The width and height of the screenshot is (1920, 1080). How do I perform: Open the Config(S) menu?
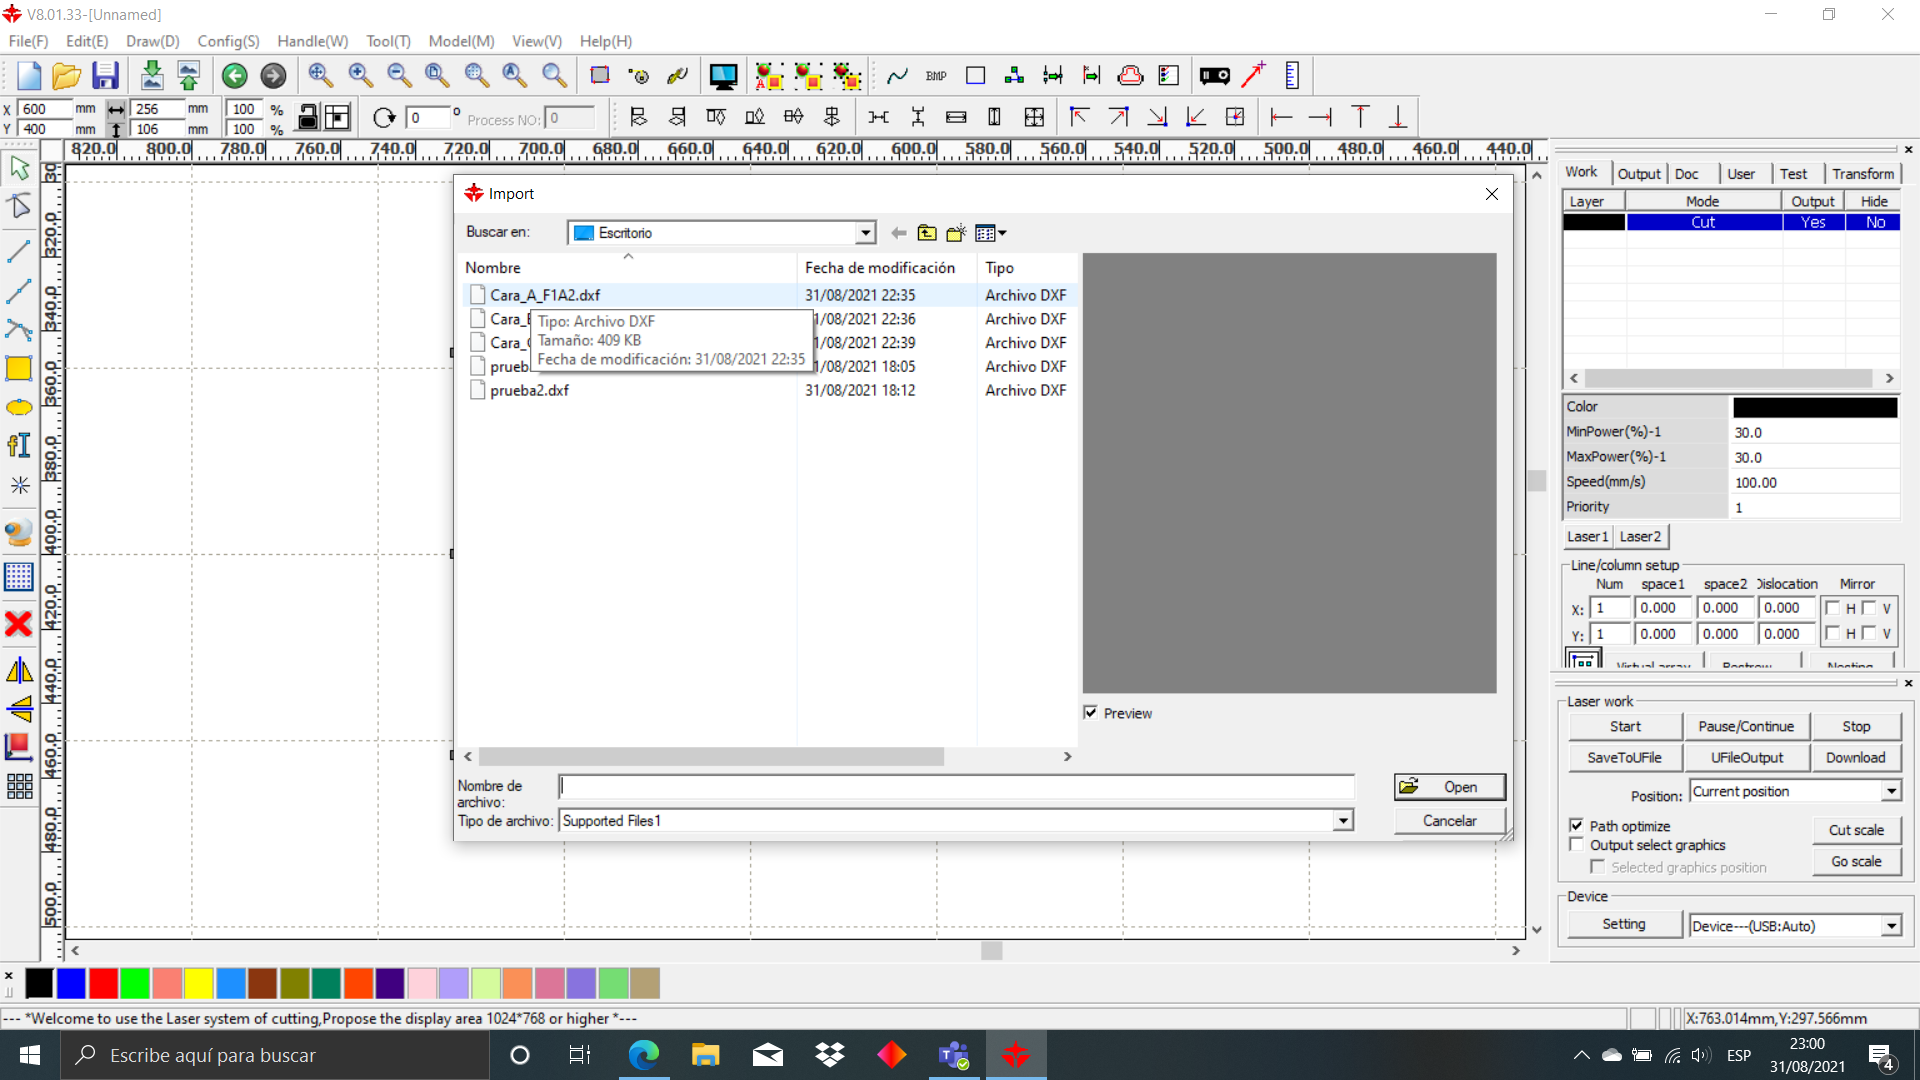point(228,41)
